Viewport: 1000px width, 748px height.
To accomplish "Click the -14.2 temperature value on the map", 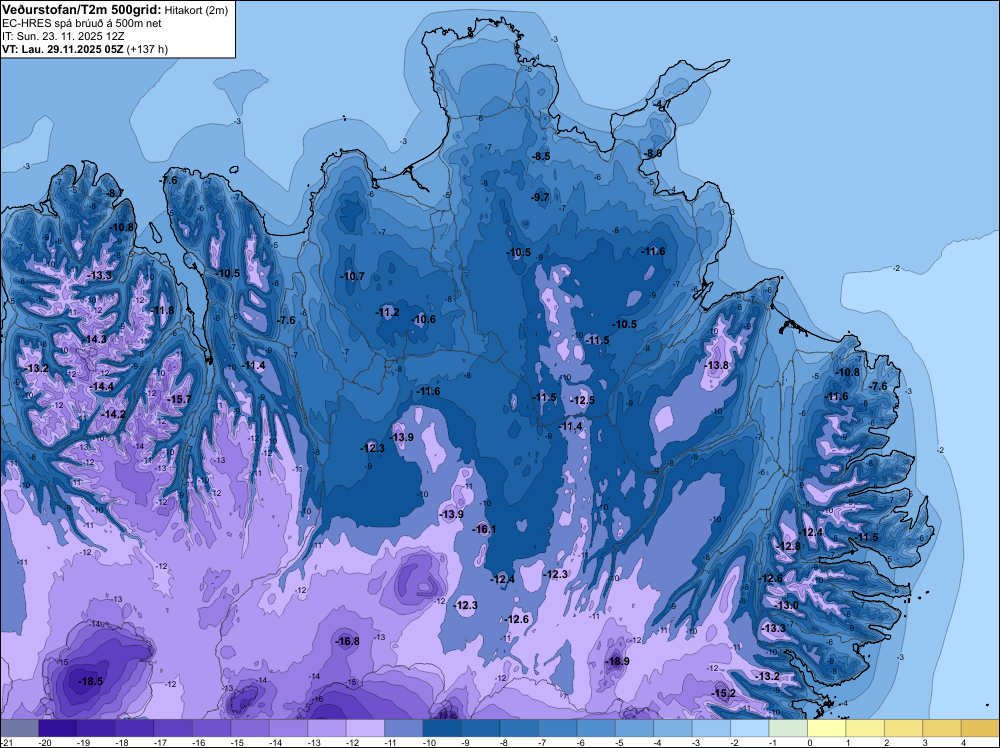I will [114, 414].
